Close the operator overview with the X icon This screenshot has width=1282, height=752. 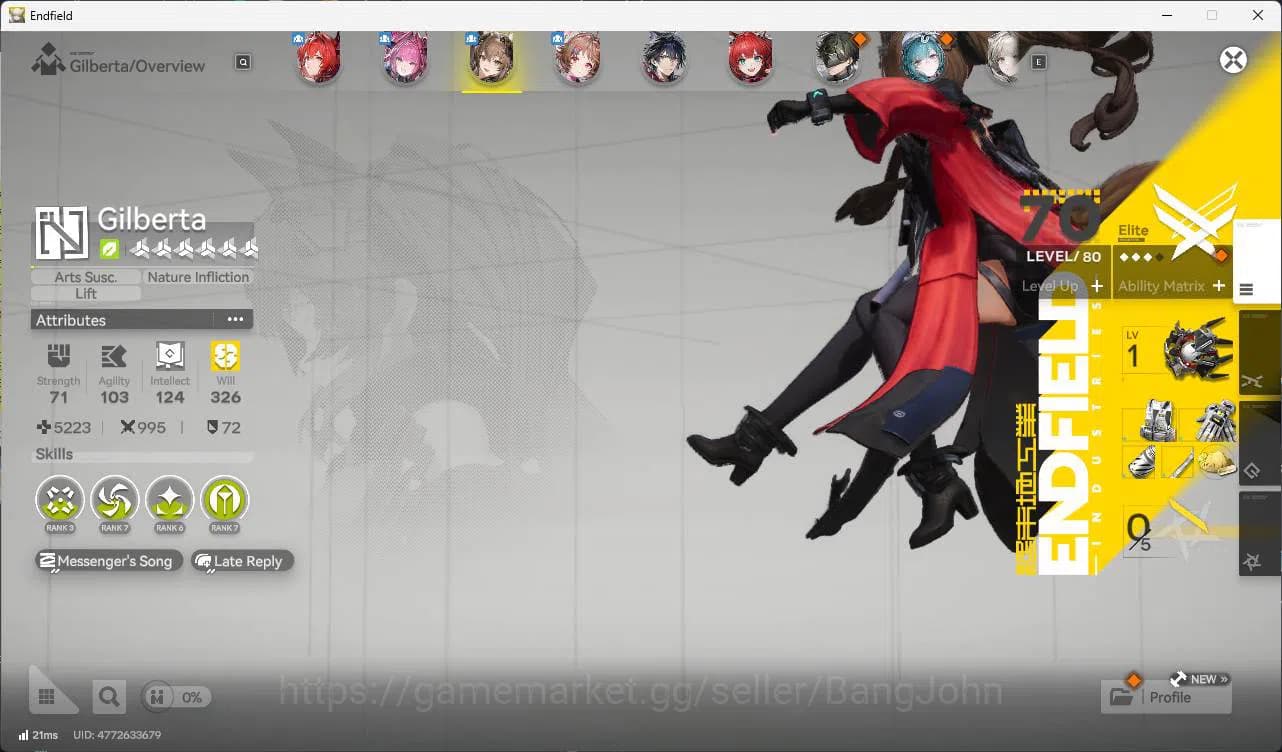click(1233, 60)
